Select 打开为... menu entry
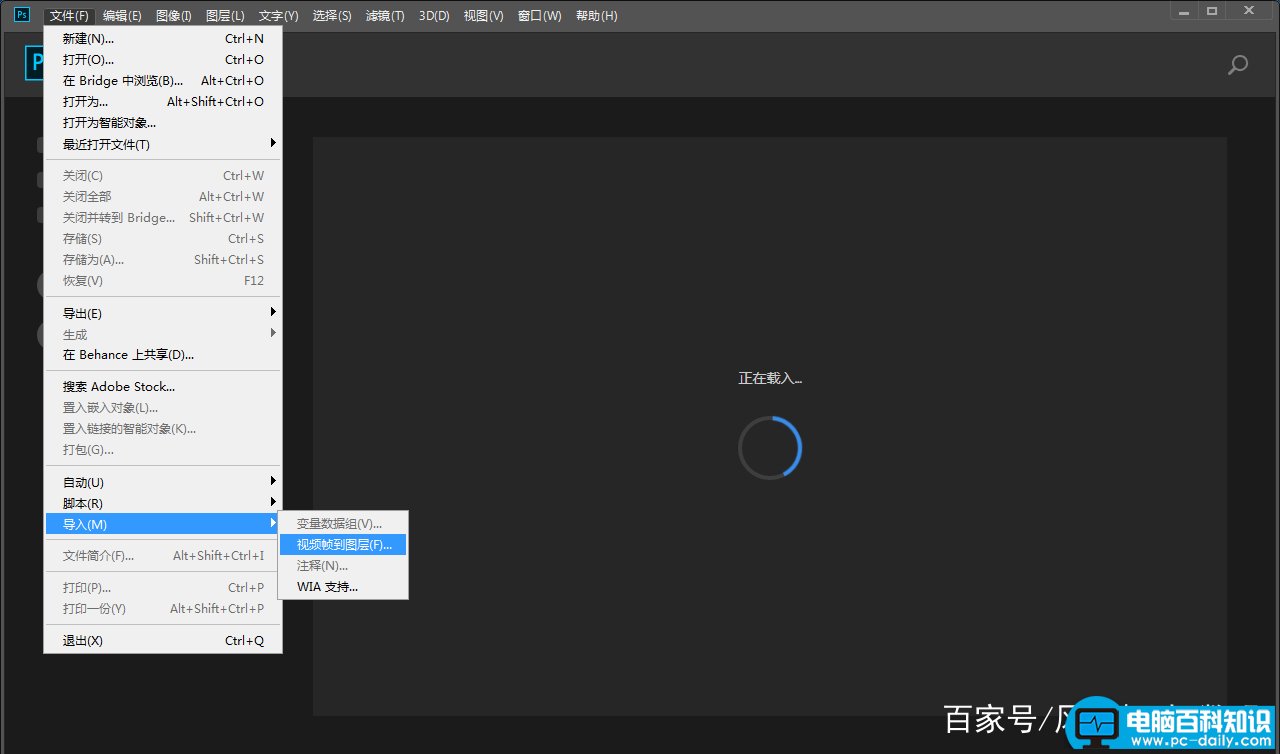 tap(163, 102)
